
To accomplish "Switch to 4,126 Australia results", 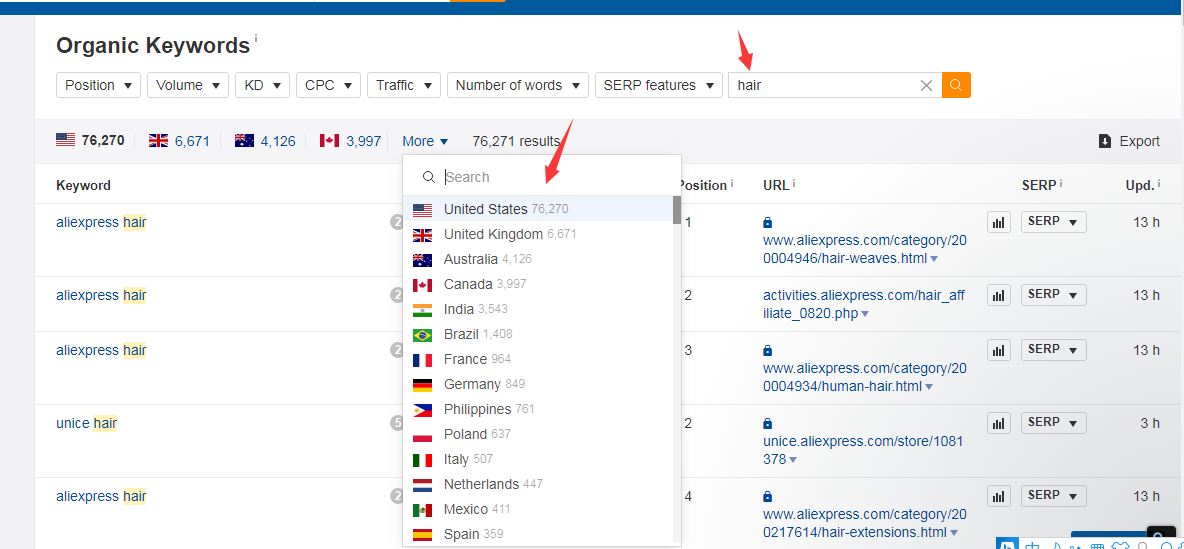I will point(278,141).
